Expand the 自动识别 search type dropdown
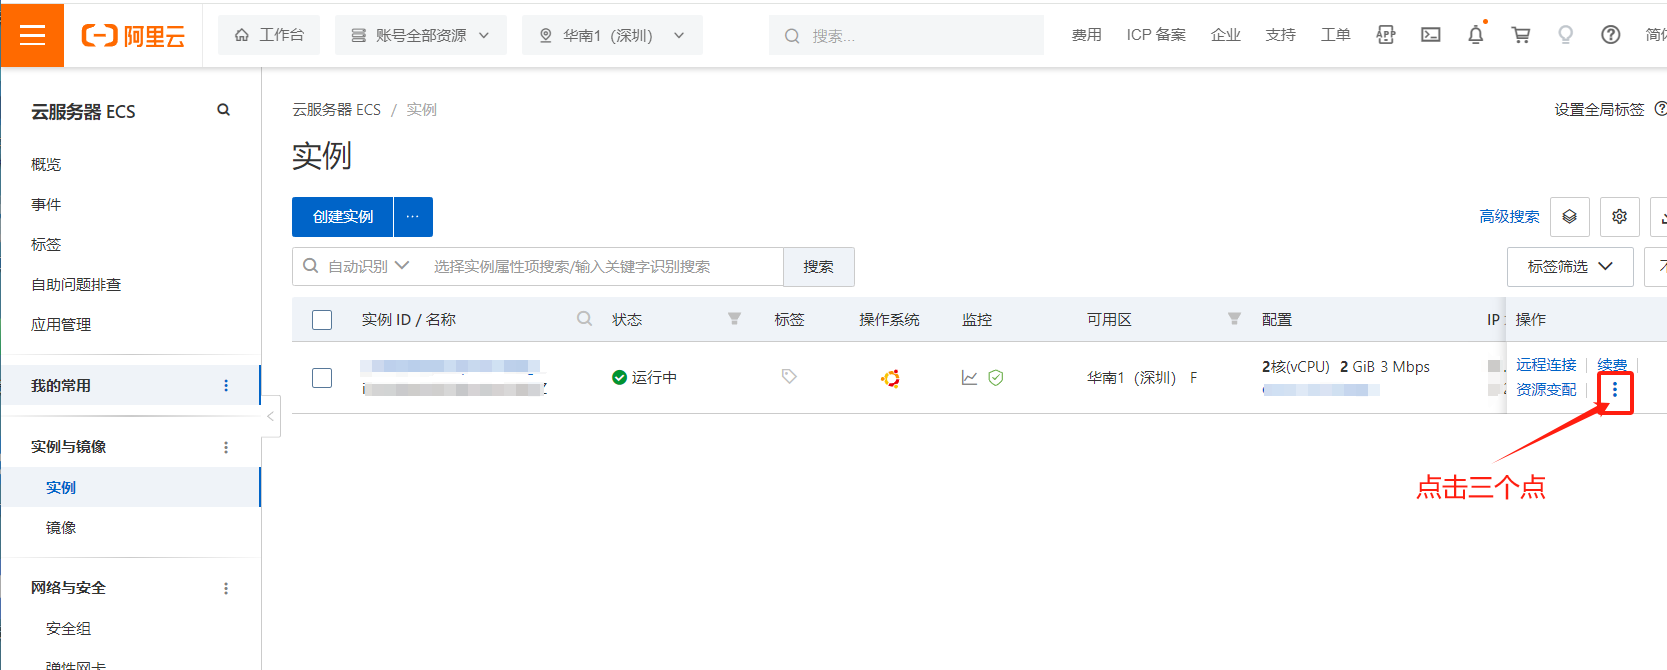Viewport: 1667px width, 670px height. click(368, 266)
